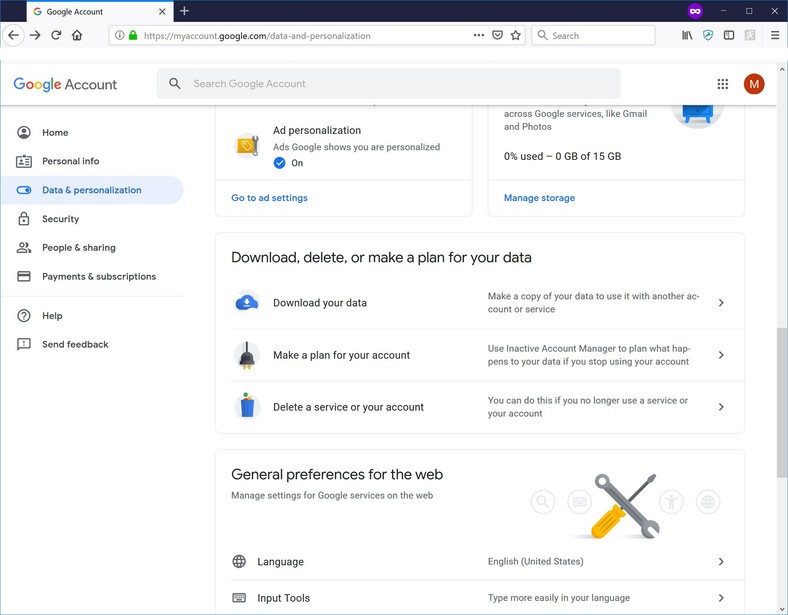Image resolution: width=788 pixels, height=615 pixels.
Task: Click the magnifier in Search Google Account
Action: 174,83
